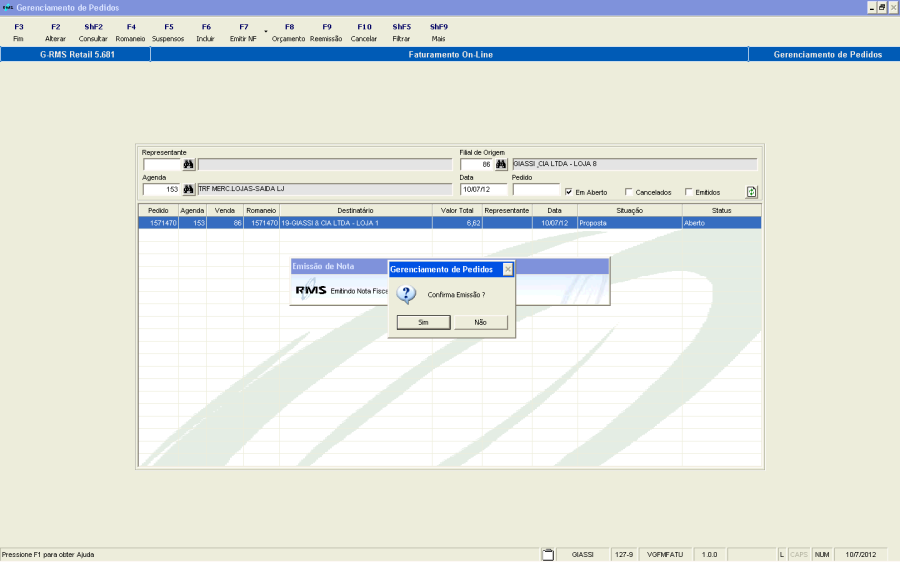Sort by the Pedido column header
This screenshot has width=900, height=562.
[158, 211]
